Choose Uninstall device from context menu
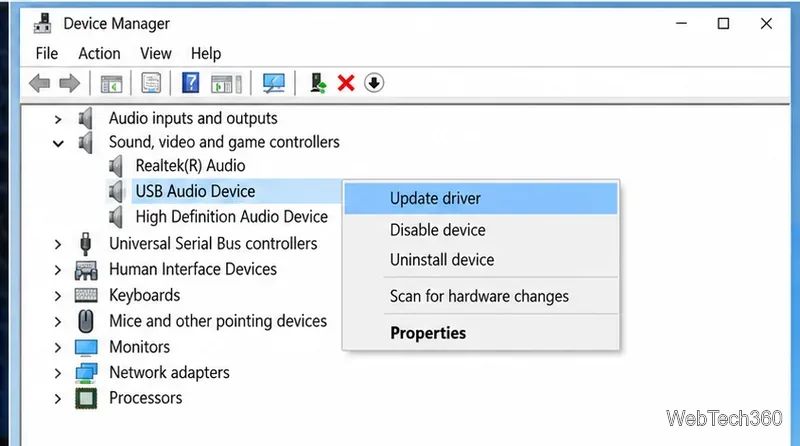The height and width of the screenshot is (446, 800). point(481,260)
